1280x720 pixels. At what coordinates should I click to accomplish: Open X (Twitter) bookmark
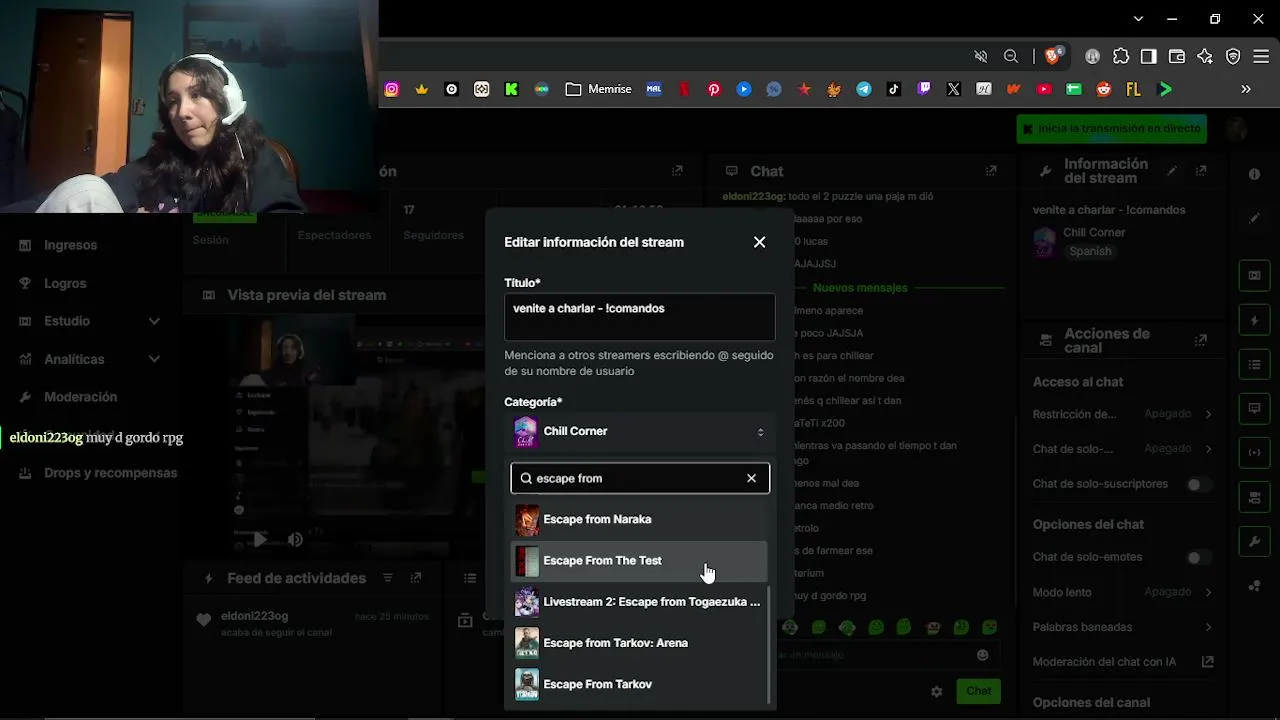pyautogui.click(x=954, y=89)
